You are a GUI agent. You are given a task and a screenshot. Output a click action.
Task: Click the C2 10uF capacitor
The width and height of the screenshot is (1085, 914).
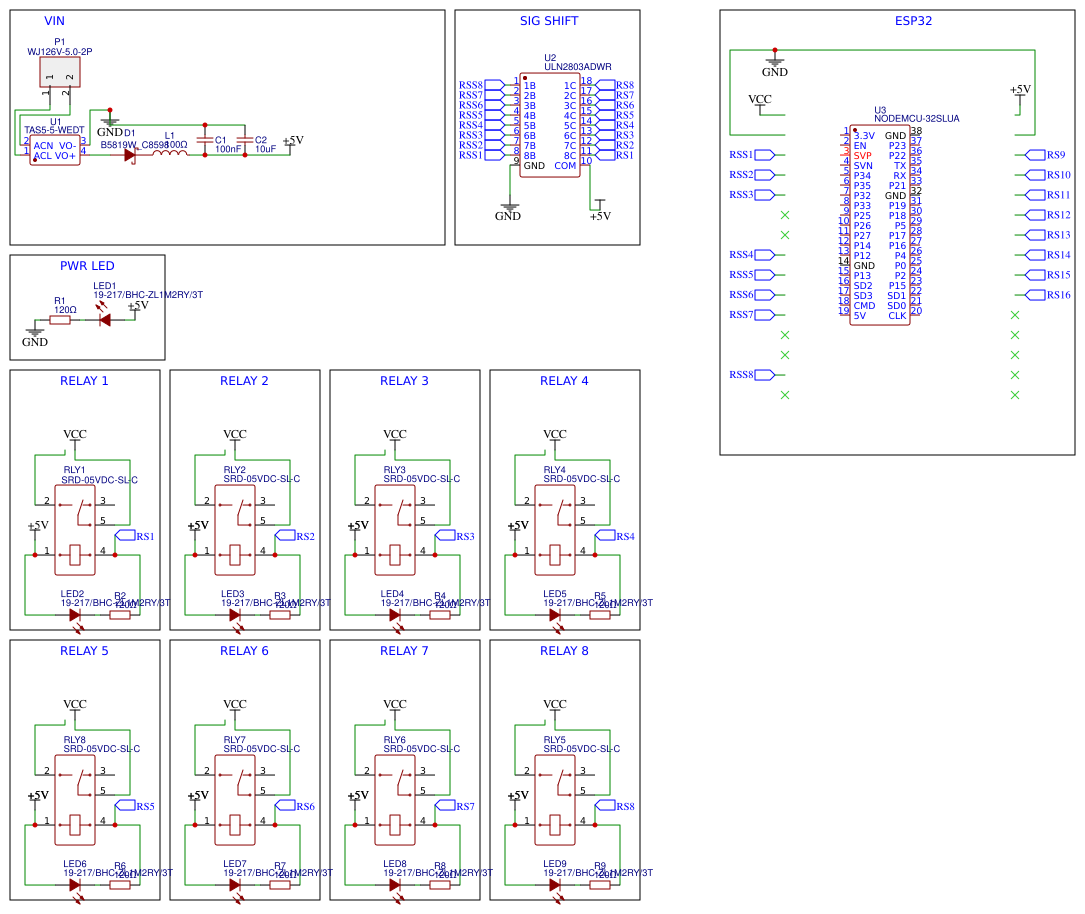click(245, 140)
